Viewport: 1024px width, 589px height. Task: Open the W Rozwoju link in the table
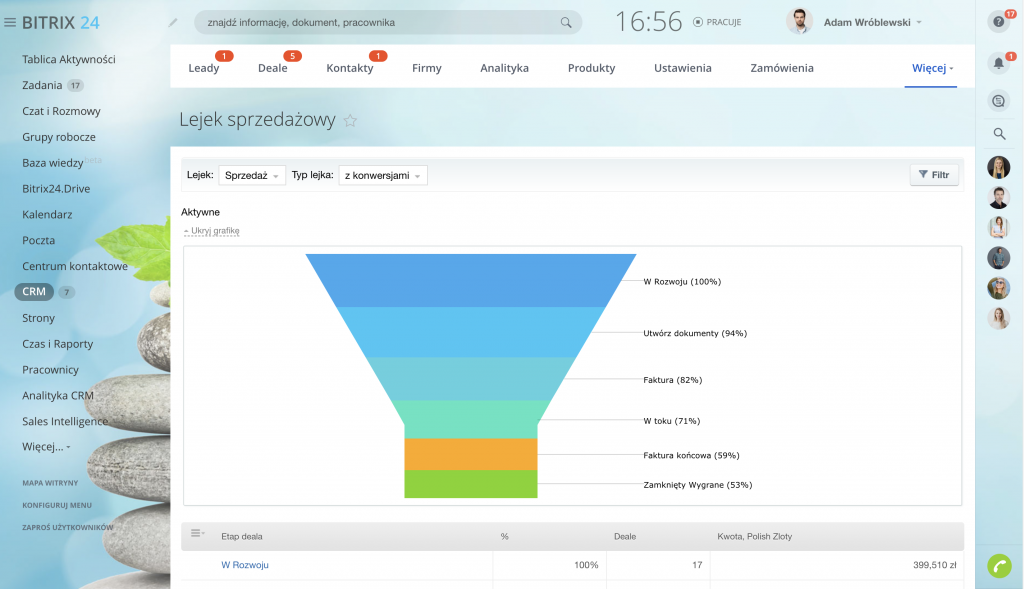point(245,565)
